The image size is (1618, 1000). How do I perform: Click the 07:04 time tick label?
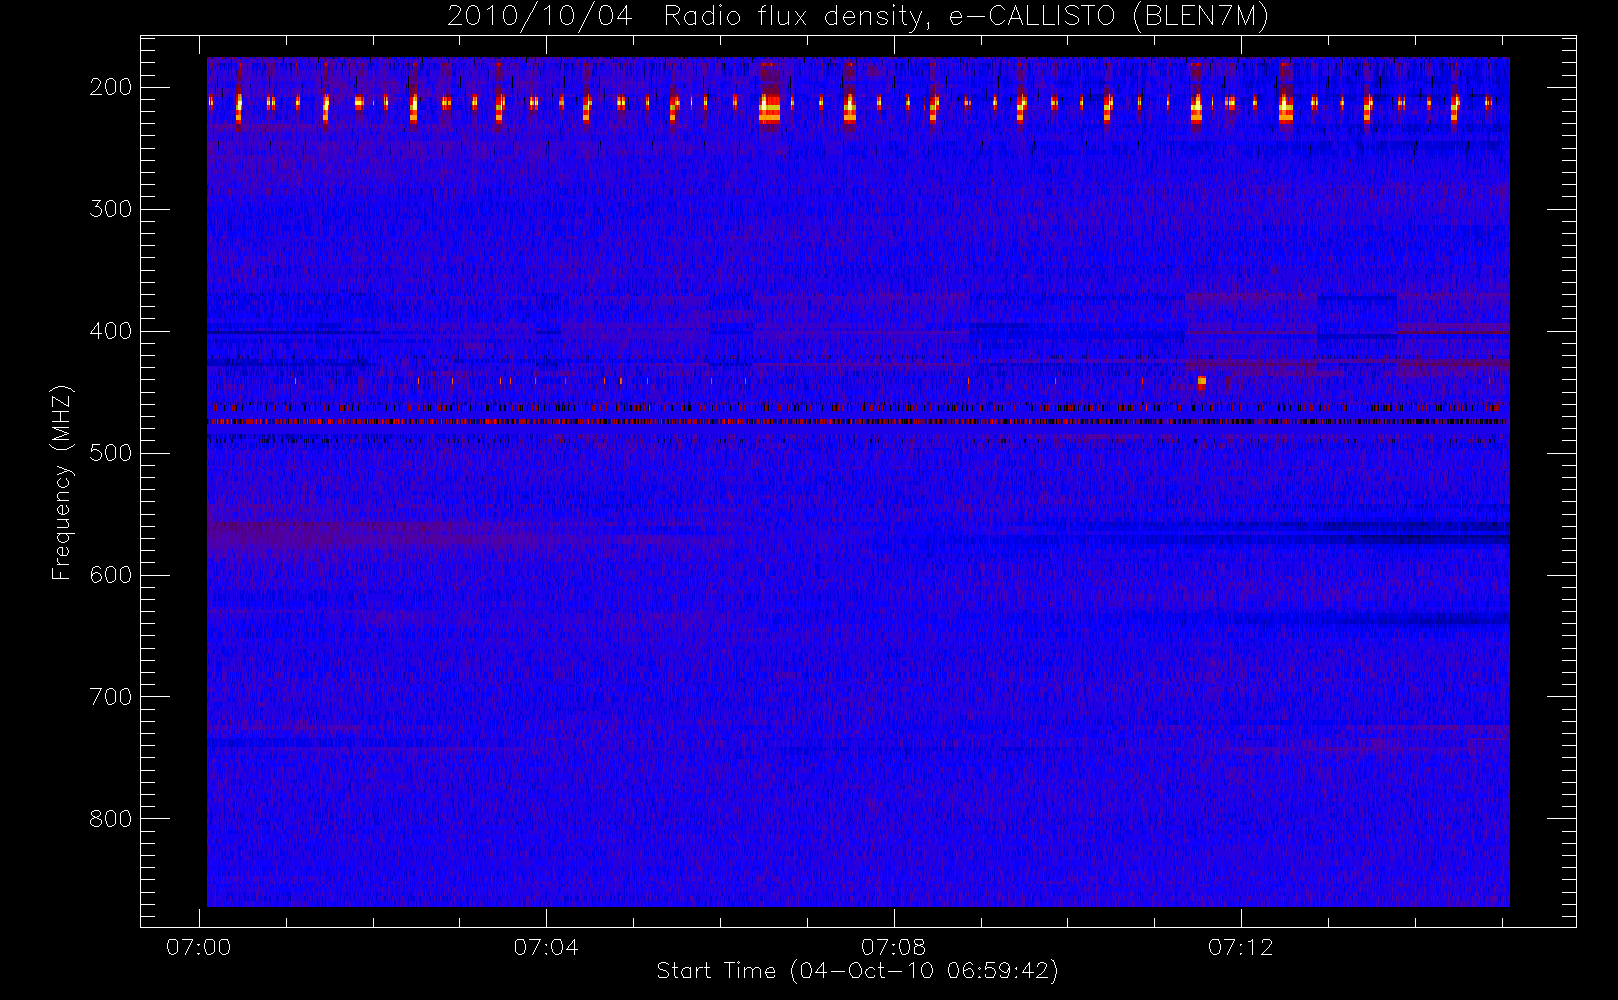(546, 947)
